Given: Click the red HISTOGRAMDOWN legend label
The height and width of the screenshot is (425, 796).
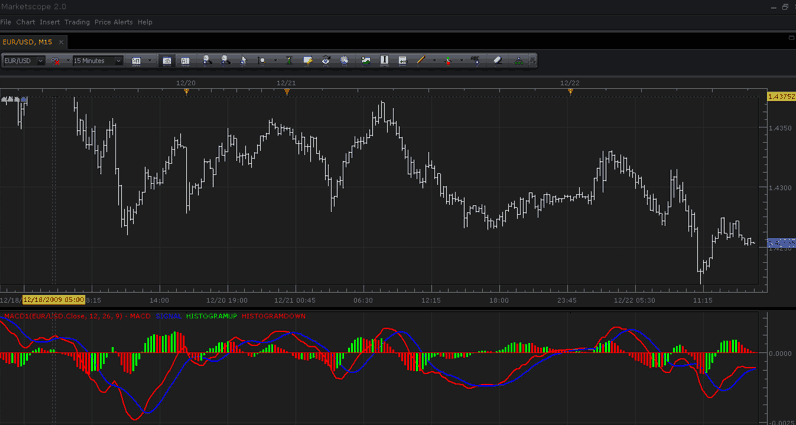Looking at the screenshot, I should pyautogui.click(x=274, y=316).
